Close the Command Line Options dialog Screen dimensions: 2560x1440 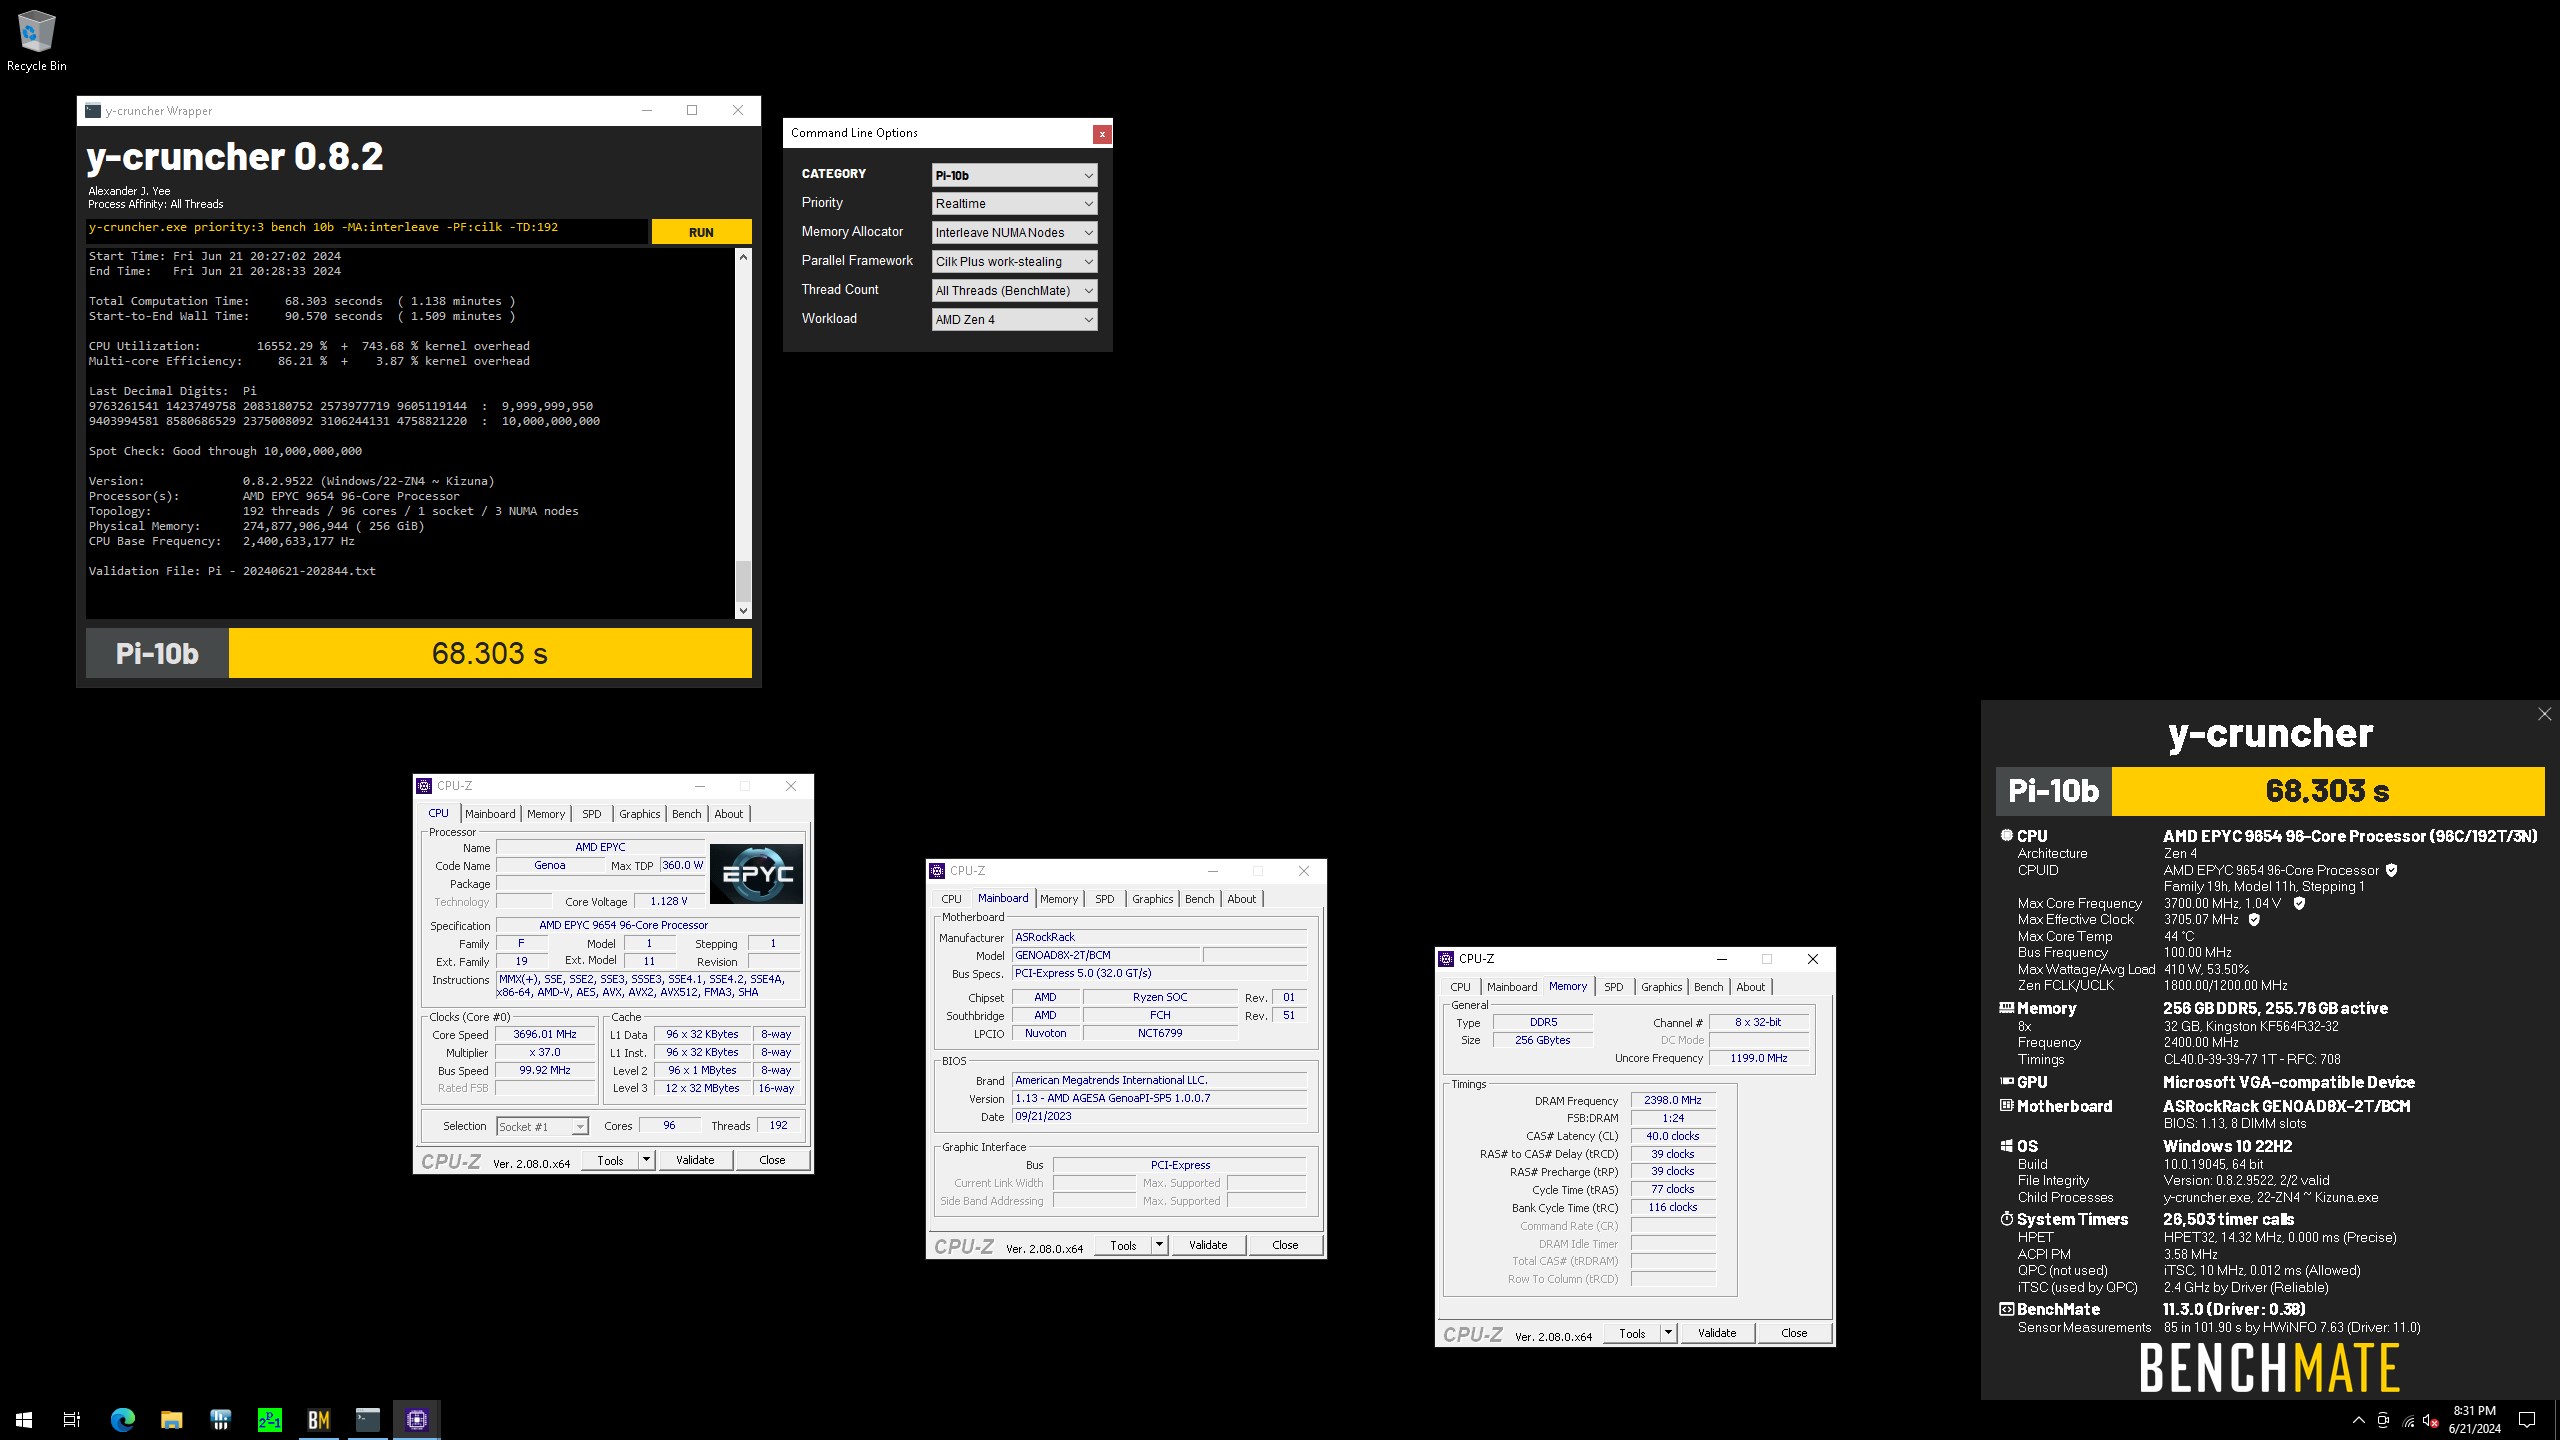tap(1102, 134)
